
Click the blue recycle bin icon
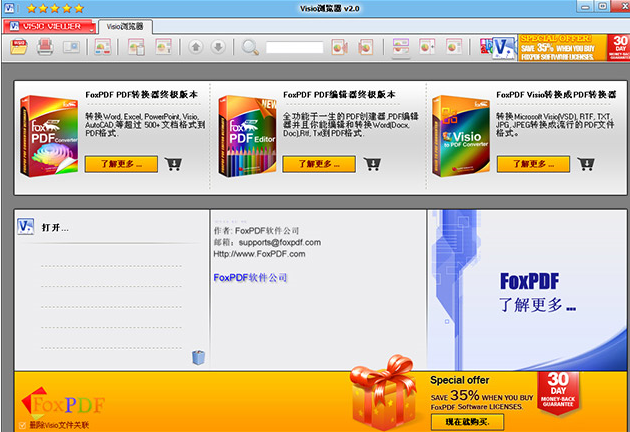[x=198, y=357]
